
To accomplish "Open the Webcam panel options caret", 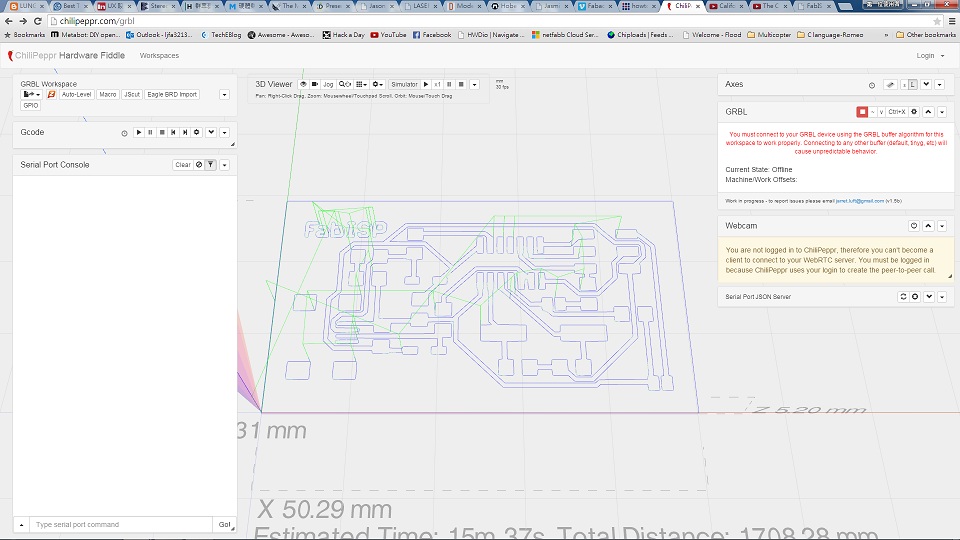I will [942, 227].
